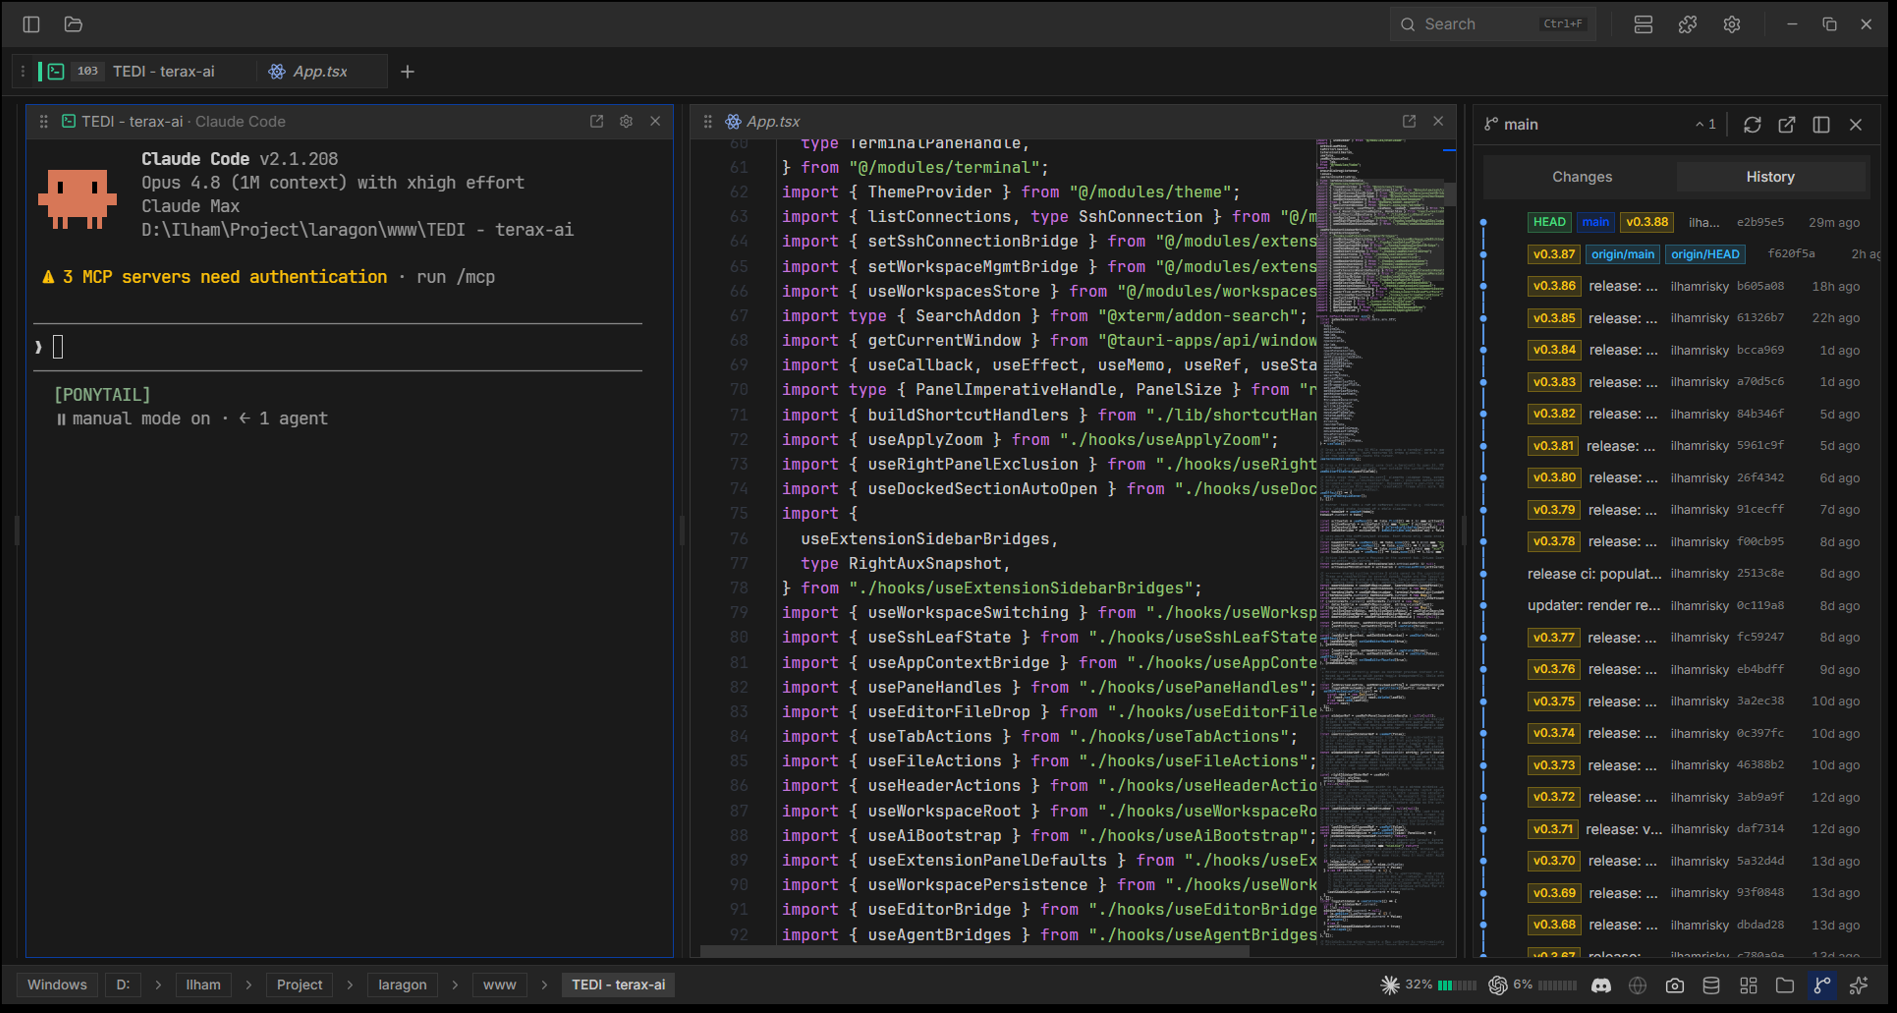Add a new tab with the plus button
Image resolution: width=1897 pixels, height=1013 pixels.
click(407, 71)
